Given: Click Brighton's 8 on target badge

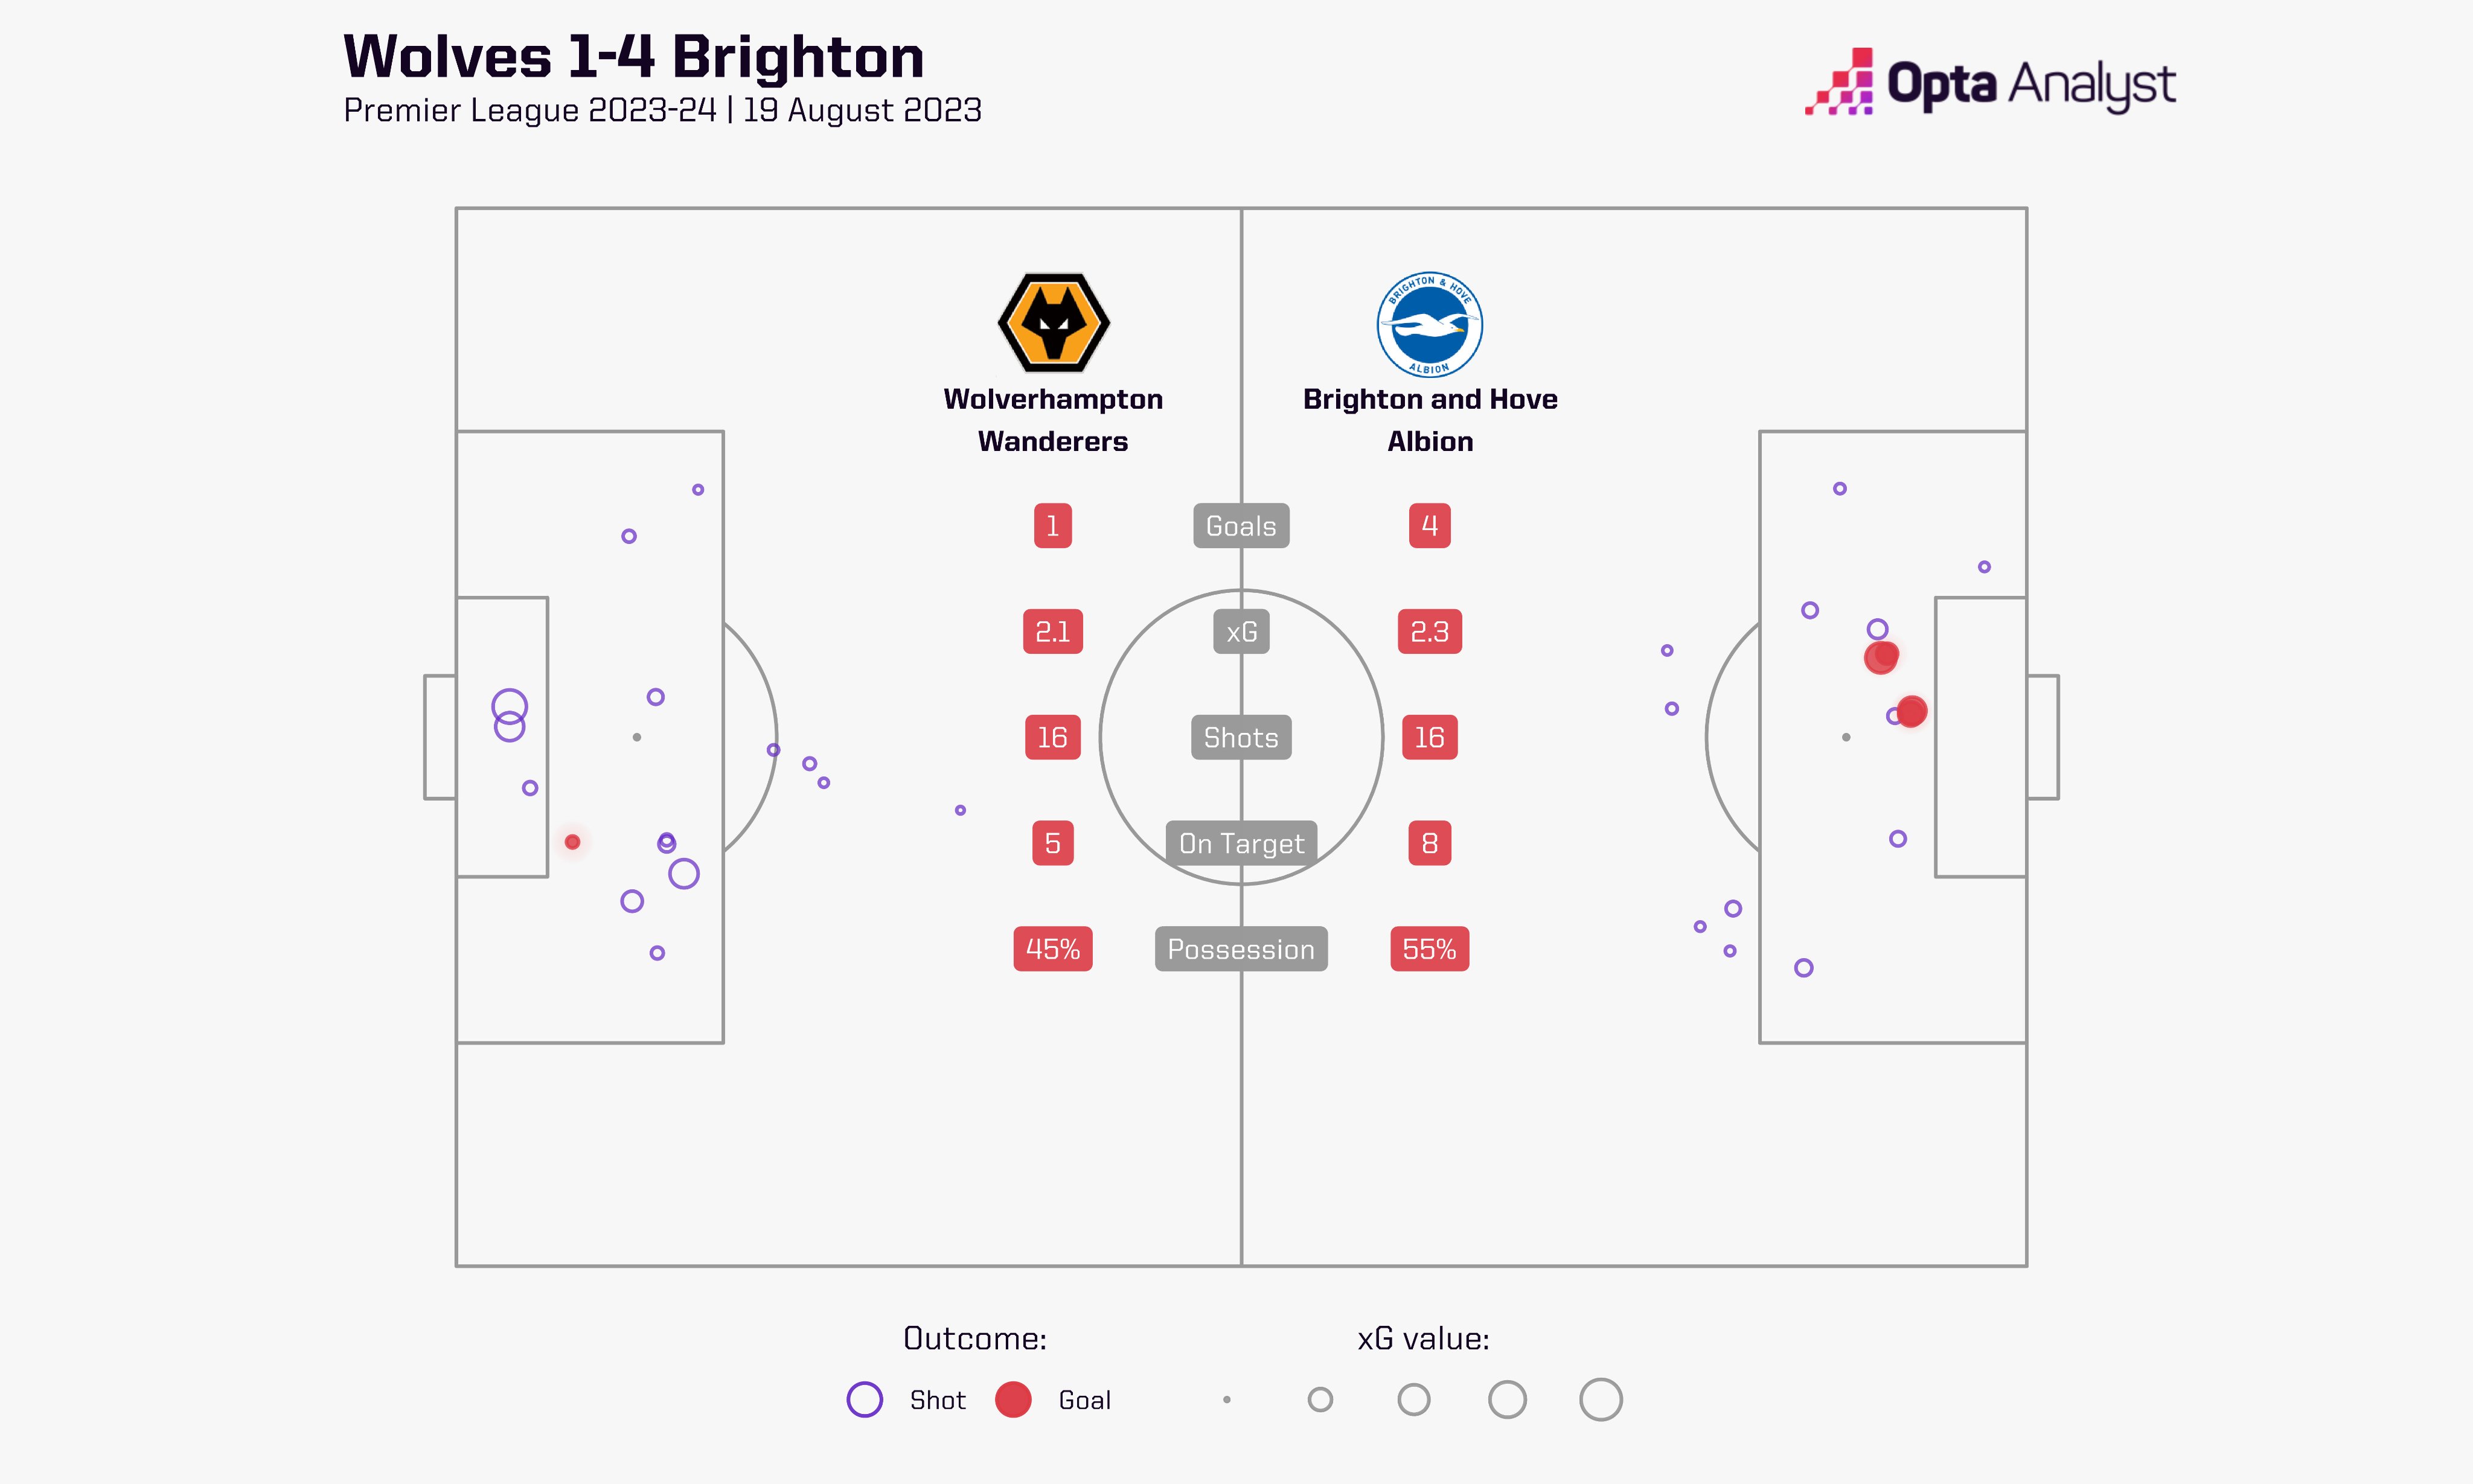Looking at the screenshot, I should click(x=1429, y=843).
